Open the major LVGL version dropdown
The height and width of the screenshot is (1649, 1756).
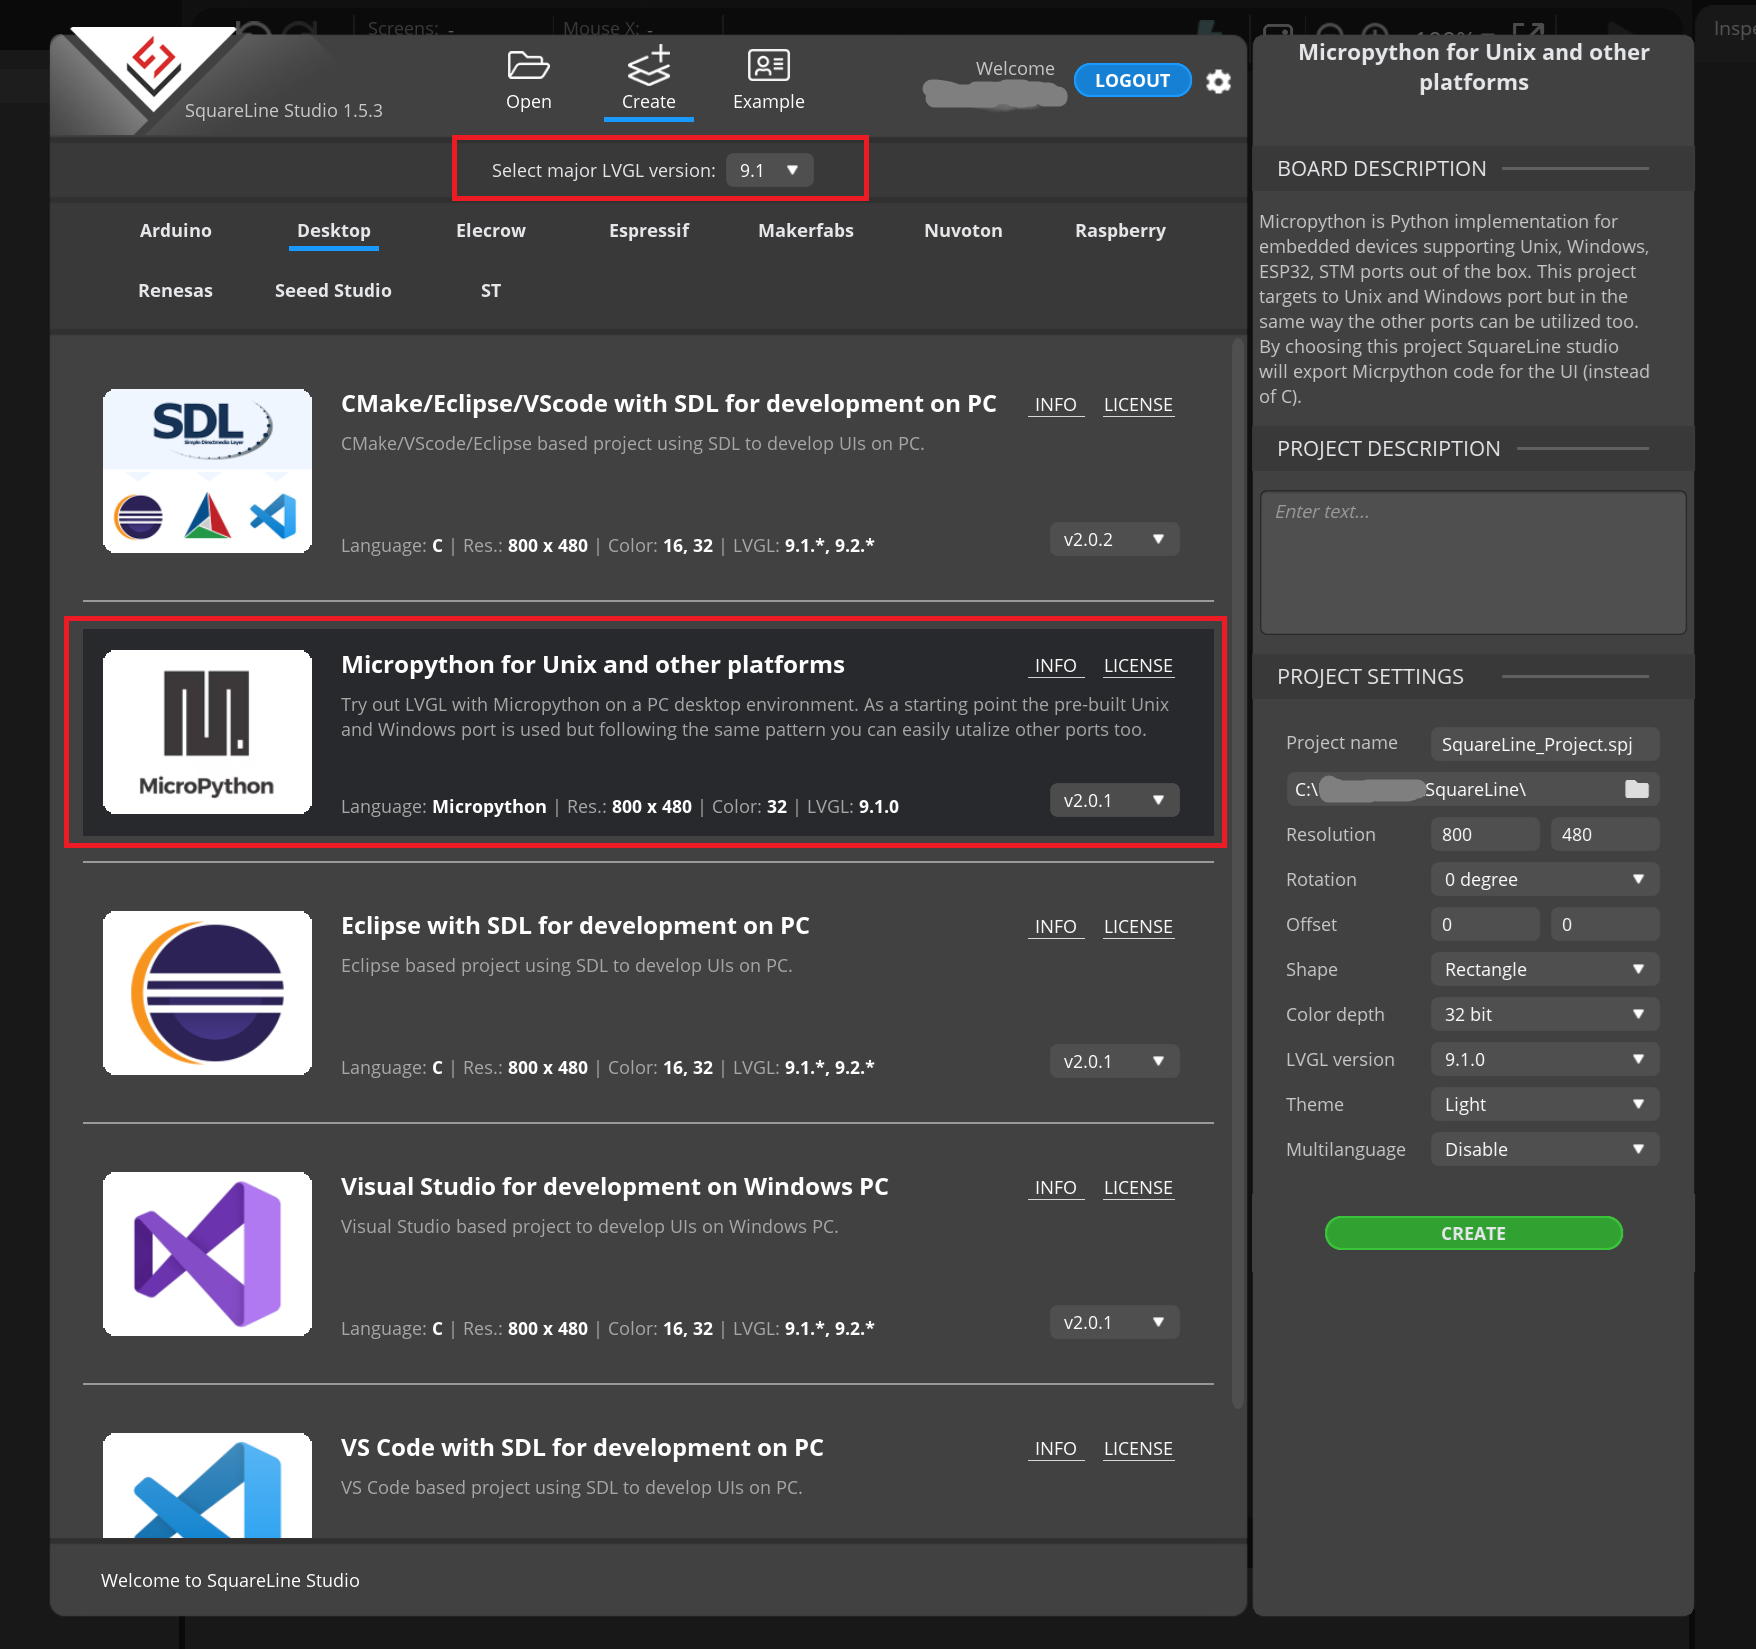(769, 170)
